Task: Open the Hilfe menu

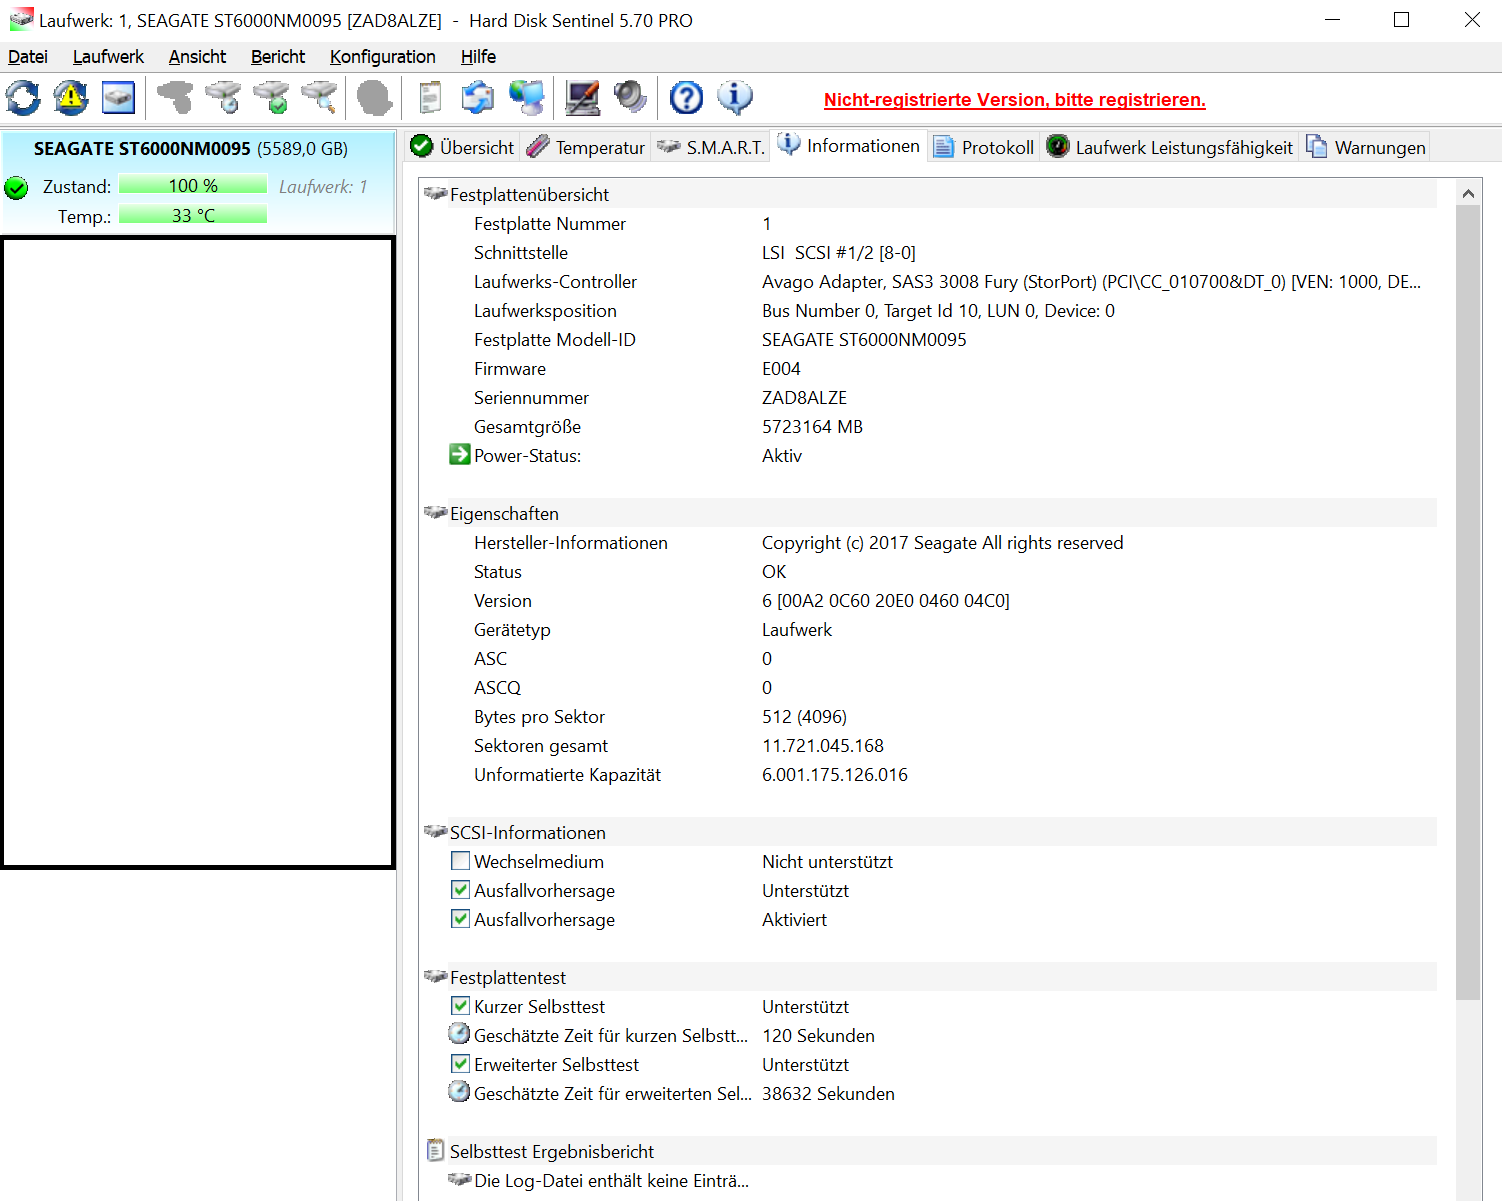Action: pyautogui.click(x=478, y=57)
